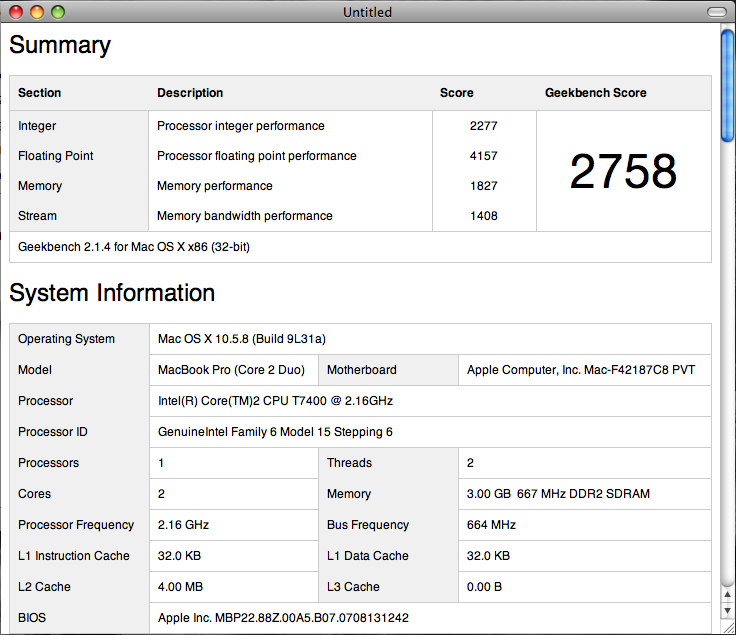
Task: Click the yellow minimize window button
Action: click(x=37, y=12)
